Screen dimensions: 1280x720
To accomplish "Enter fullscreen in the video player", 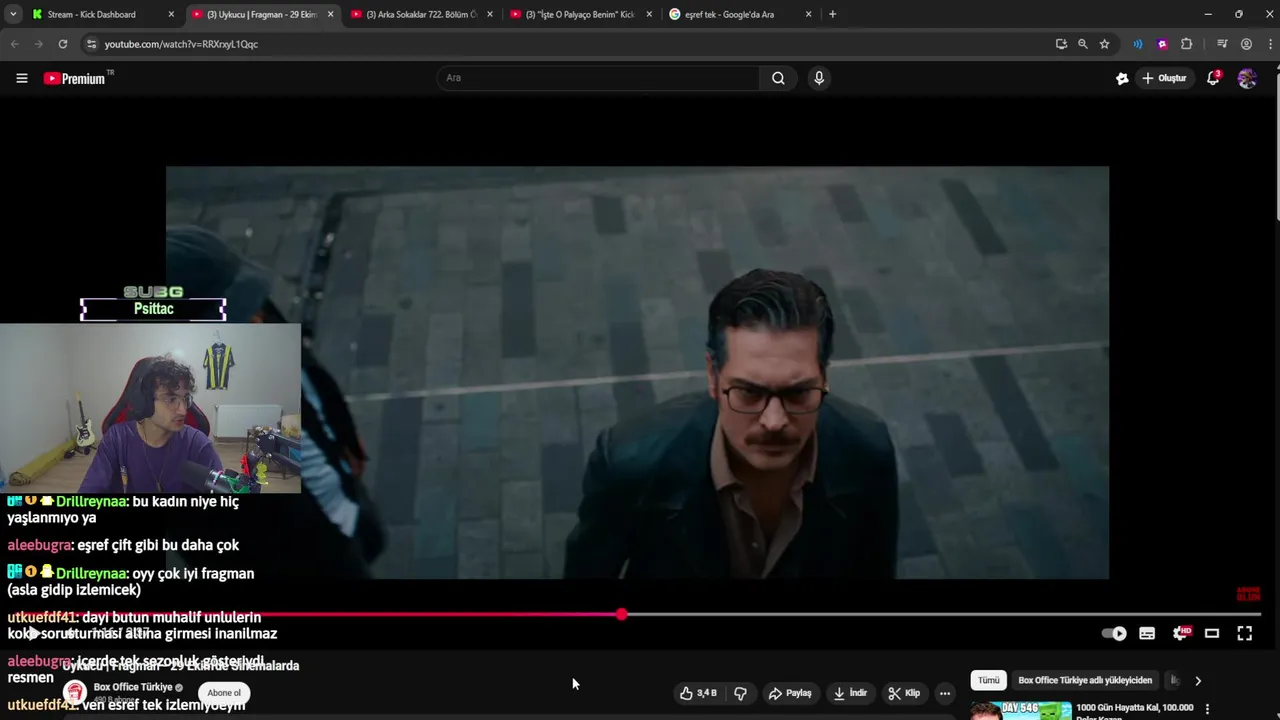I will point(1245,633).
